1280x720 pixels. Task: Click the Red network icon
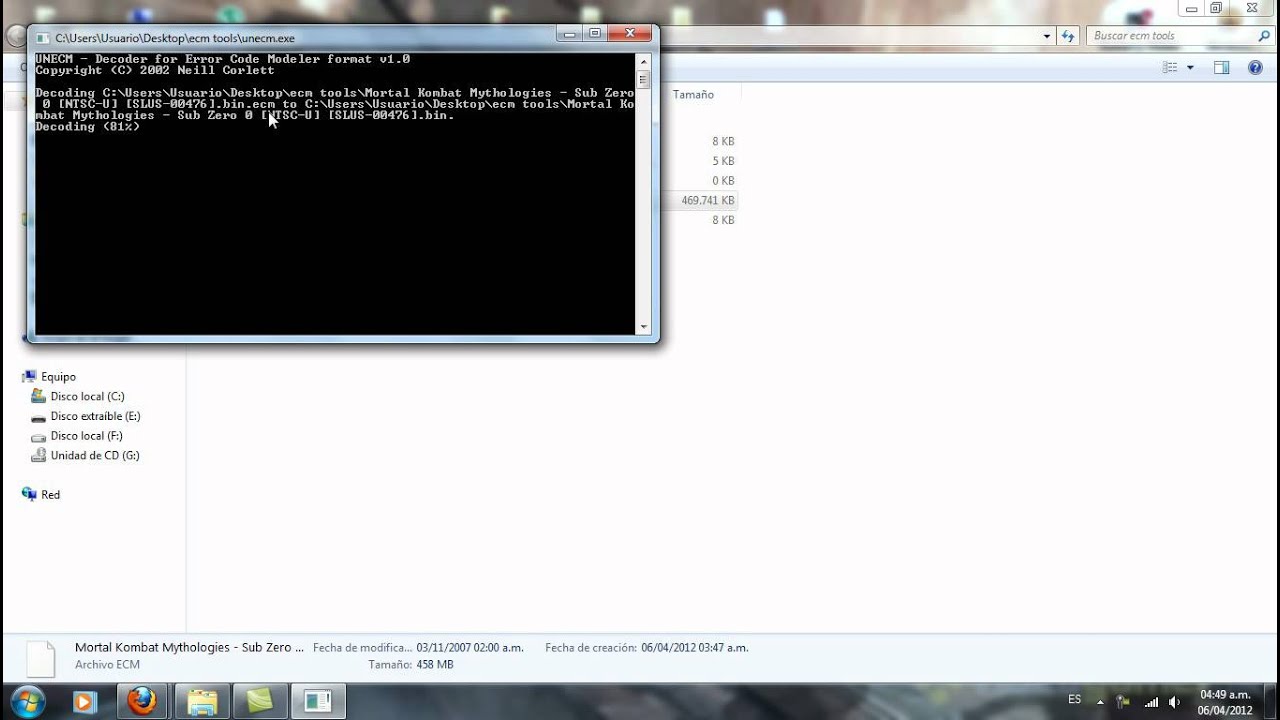(x=29, y=494)
